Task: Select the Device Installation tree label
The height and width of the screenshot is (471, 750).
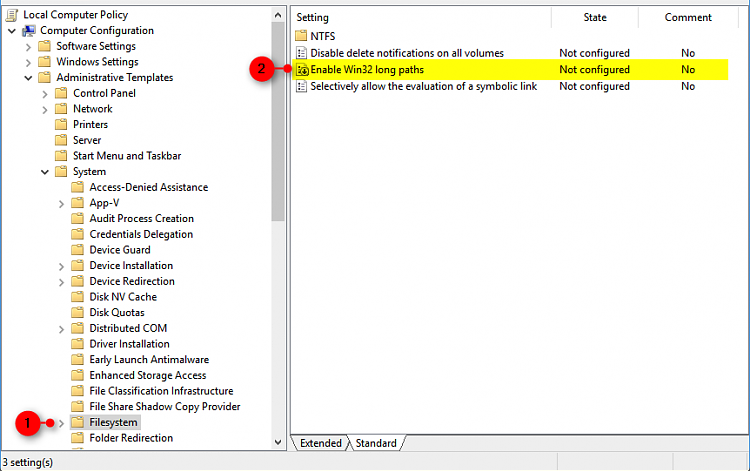Action: [x=131, y=265]
